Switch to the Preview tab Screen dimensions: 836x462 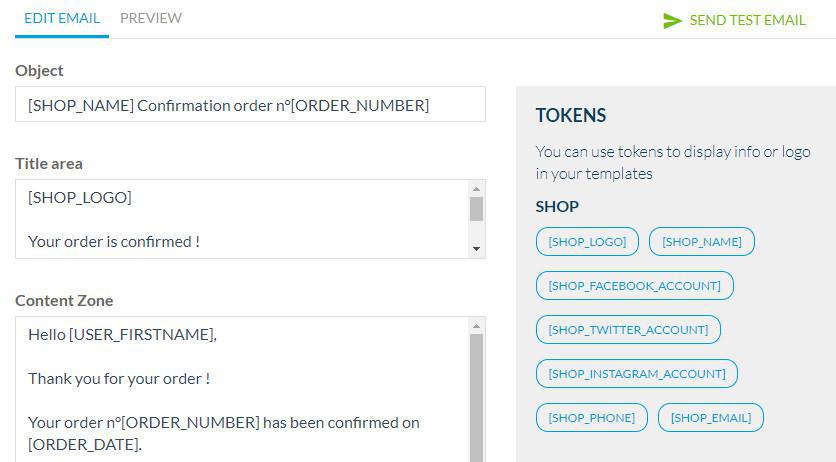coord(151,18)
